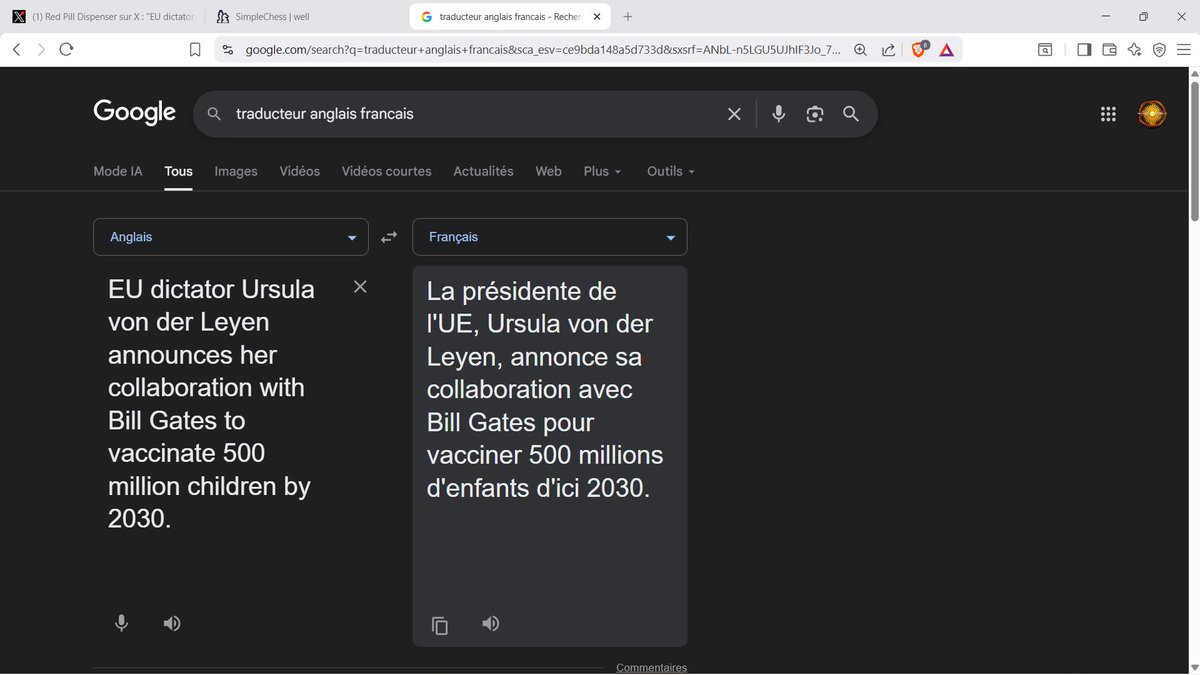Image resolution: width=1200 pixels, height=675 pixels.
Task: Open the Actualités tab
Action: [483, 171]
